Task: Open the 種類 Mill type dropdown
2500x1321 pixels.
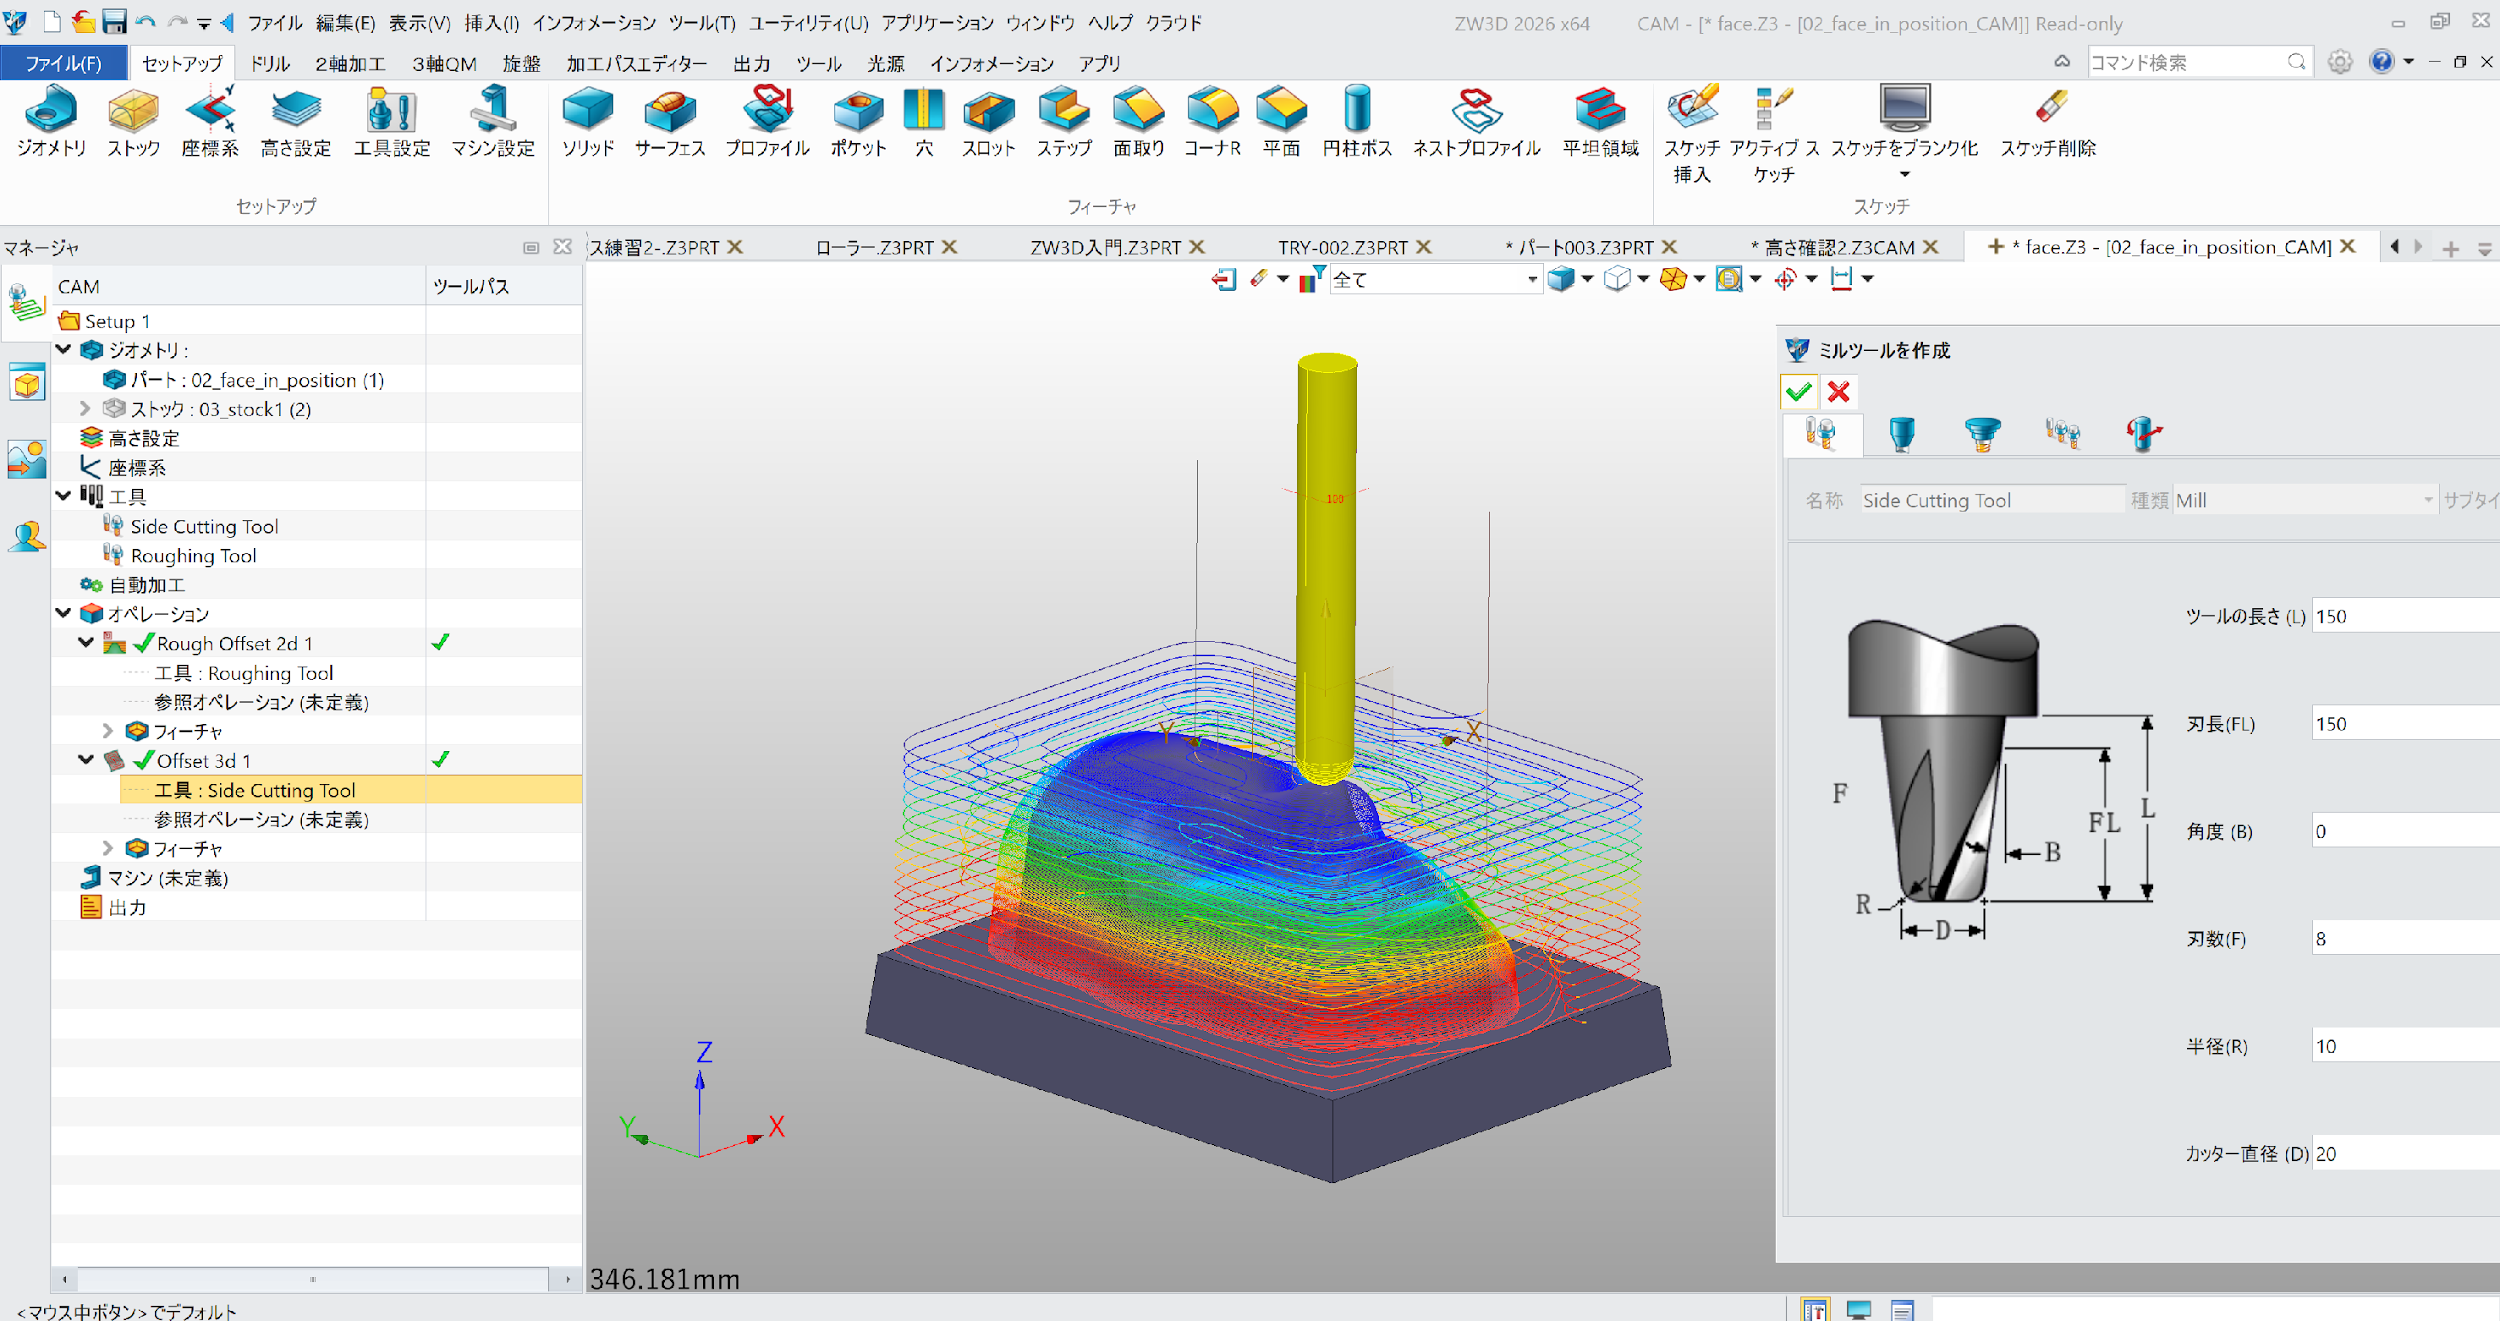Action: pyautogui.click(x=2426, y=500)
